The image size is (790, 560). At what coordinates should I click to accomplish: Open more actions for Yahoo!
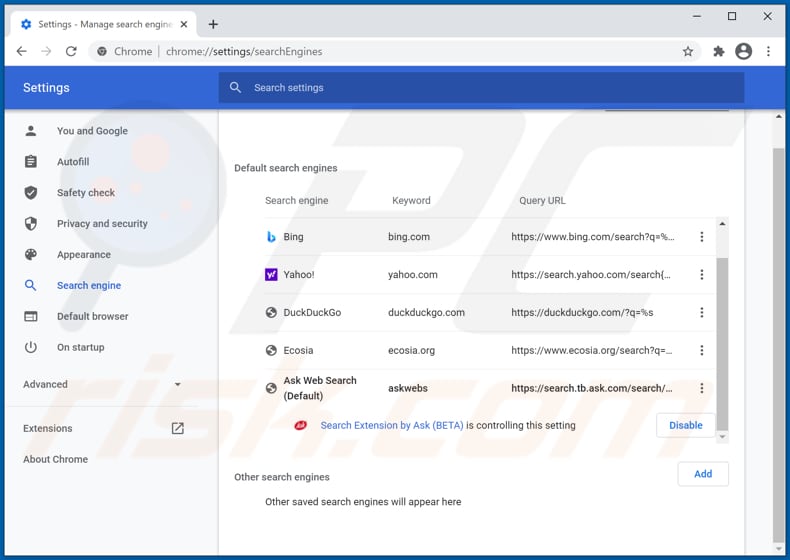[x=702, y=275]
